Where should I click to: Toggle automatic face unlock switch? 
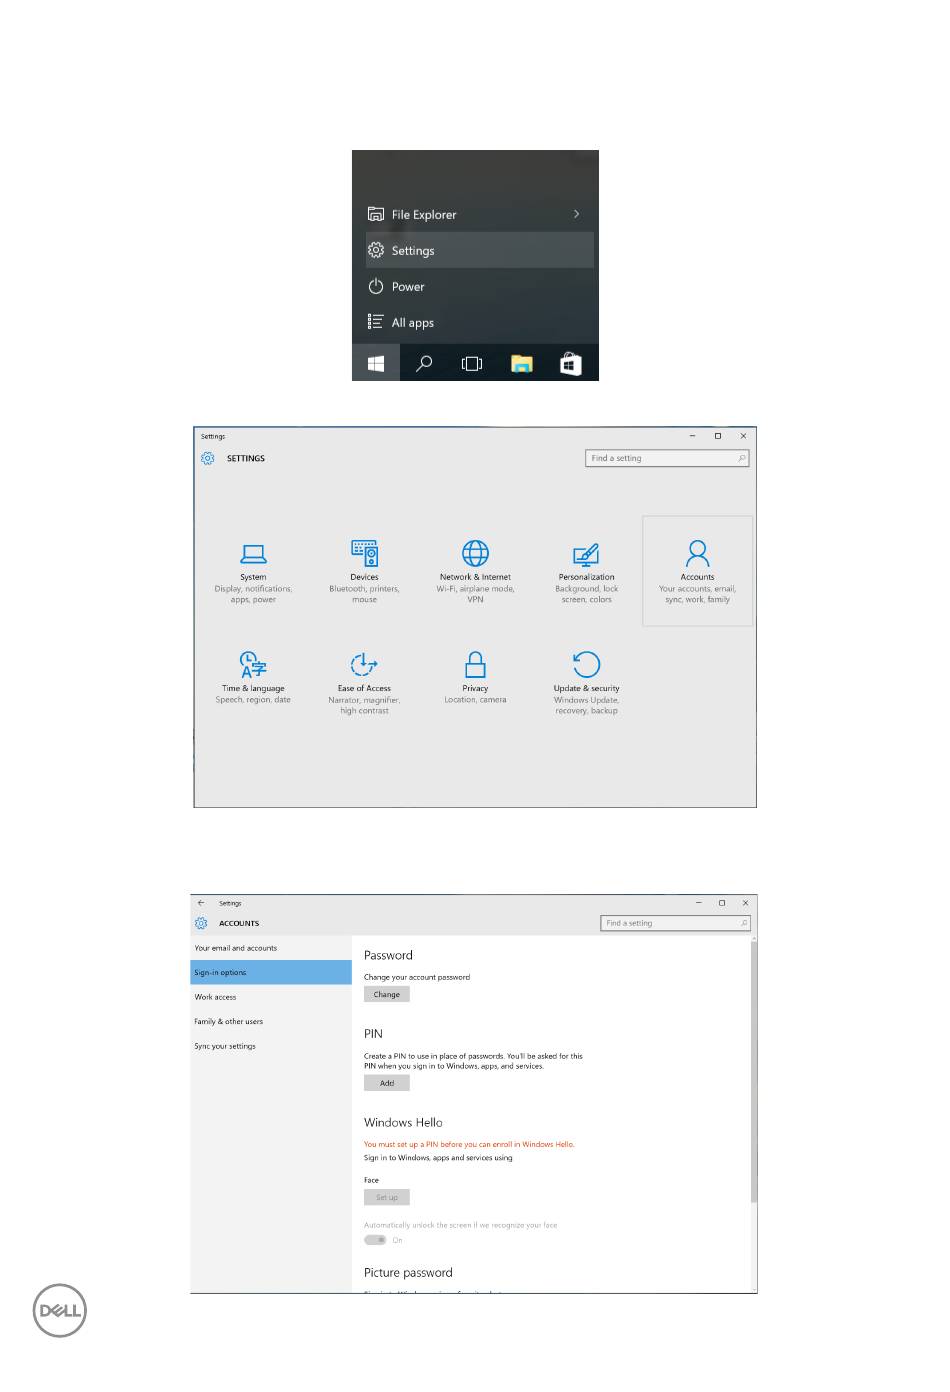375,1240
